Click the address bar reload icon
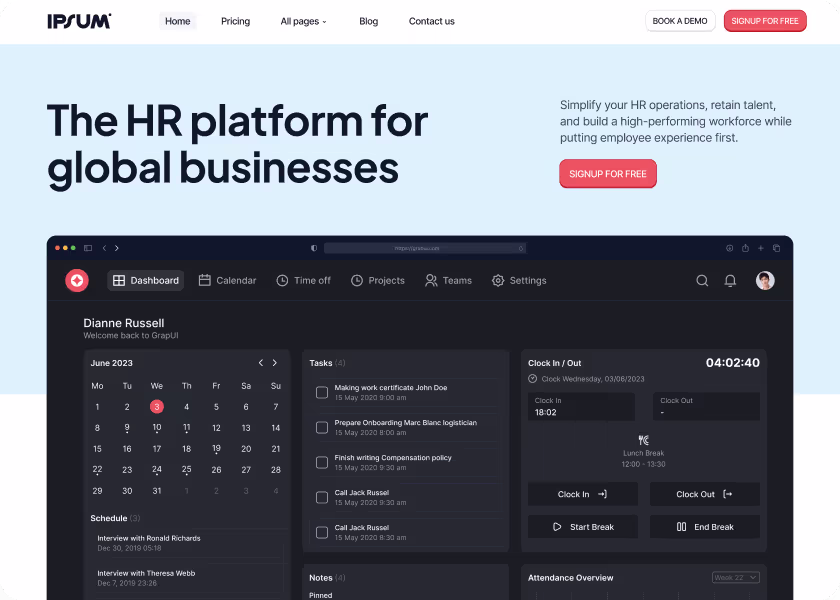Viewport: 840px width, 600px height. 521,248
